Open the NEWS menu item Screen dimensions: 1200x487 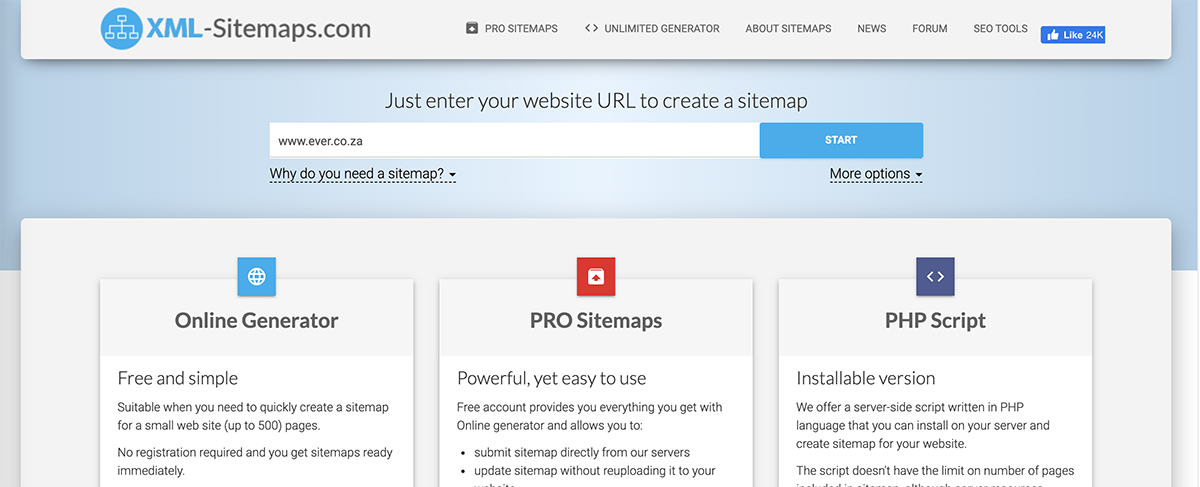(x=872, y=29)
